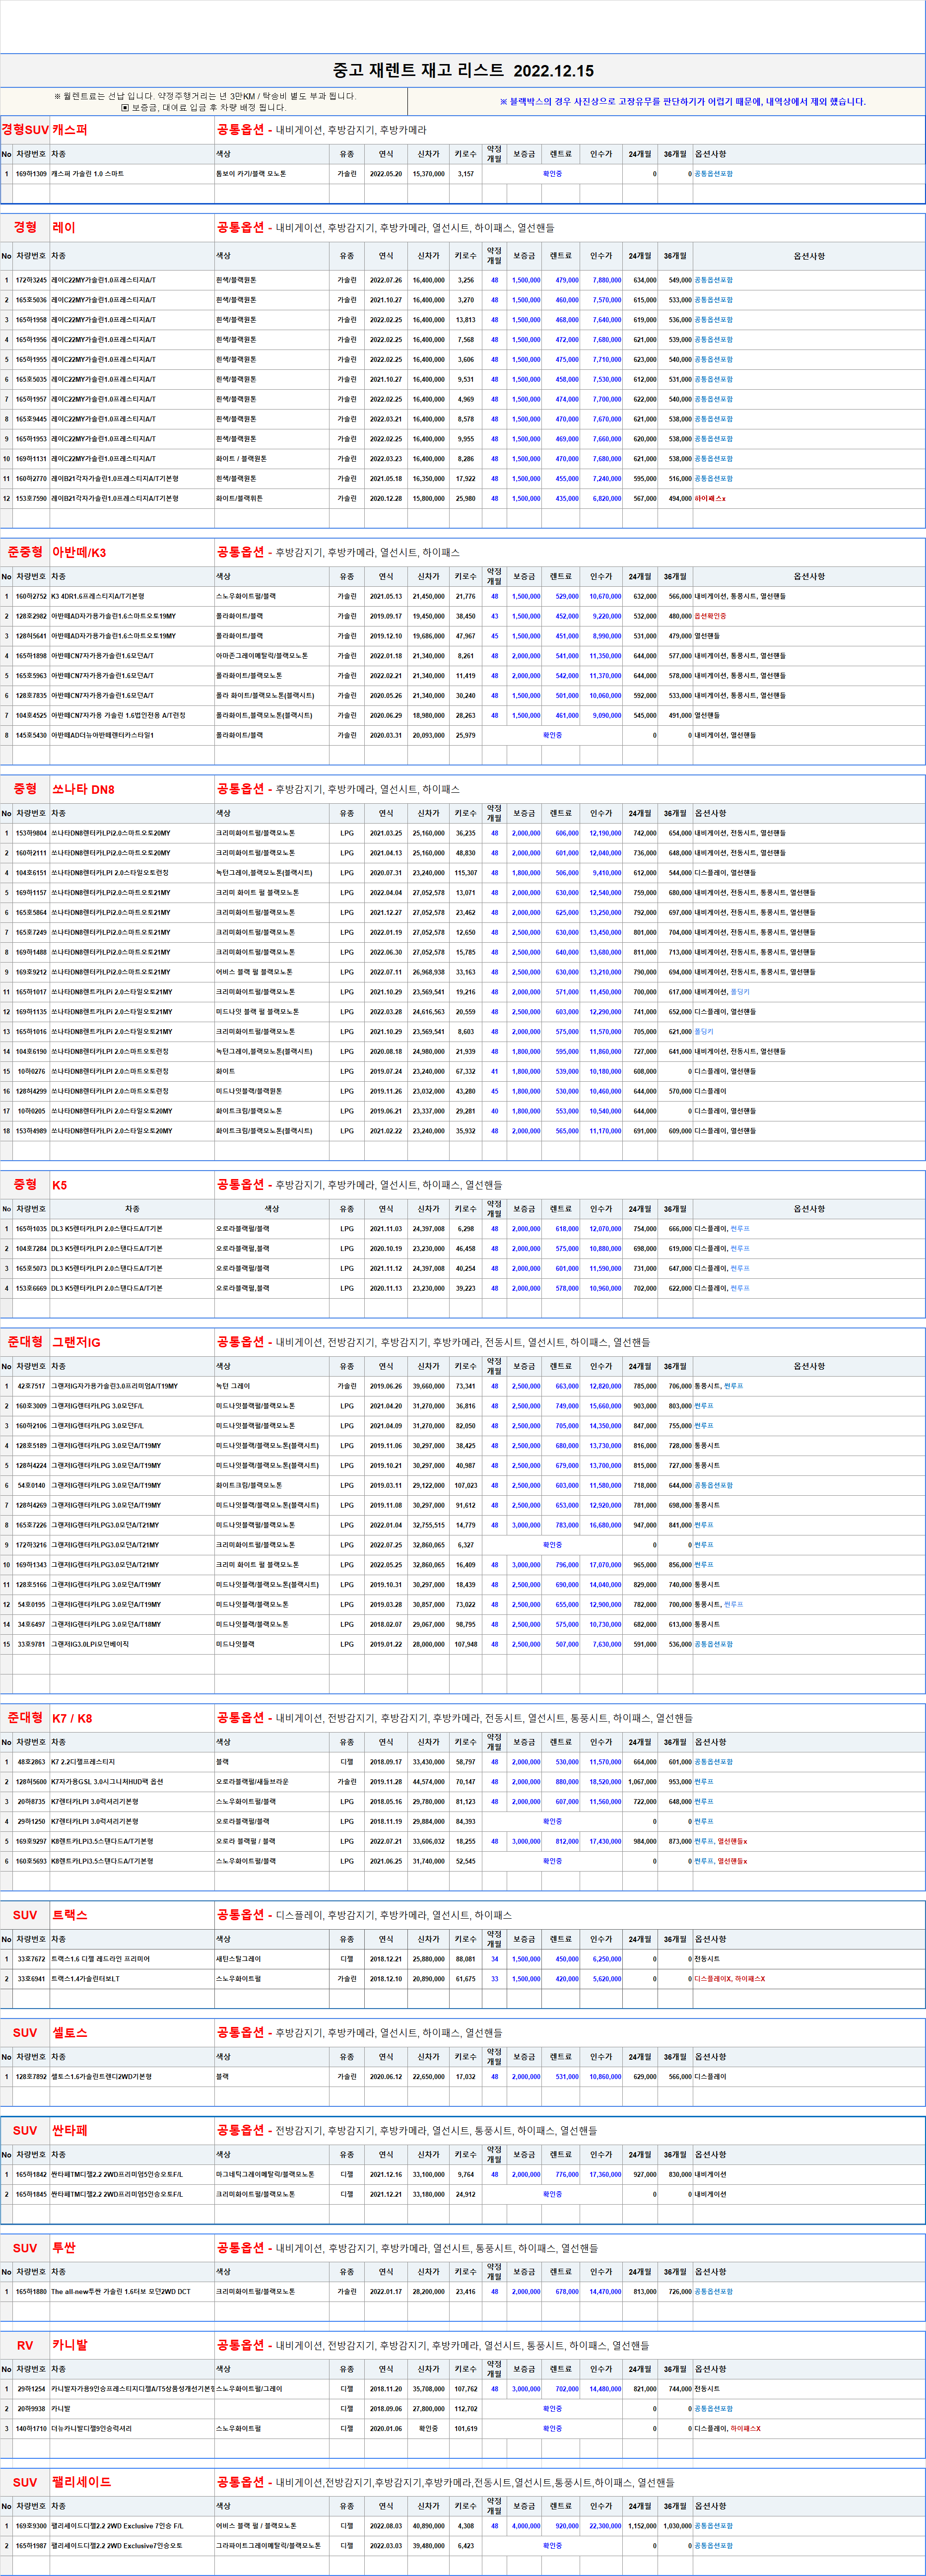The height and width of the screenshot is (2576, 926).
Task: Select acquisition price '14,470,000'
Action: point(605,2291)
